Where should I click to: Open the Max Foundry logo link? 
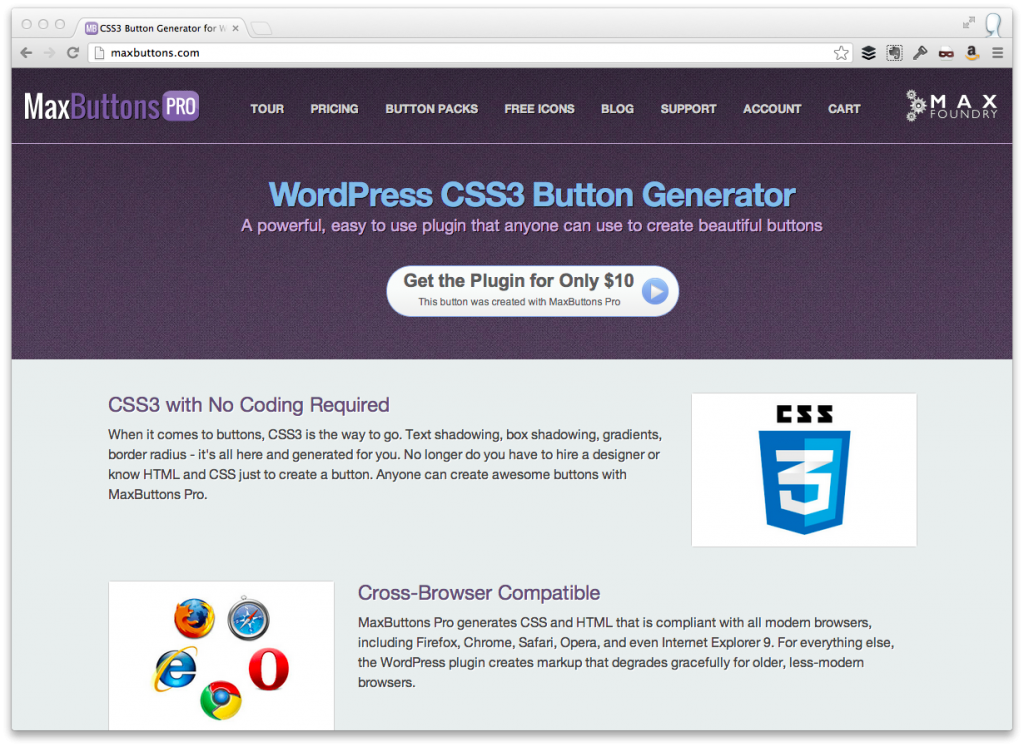pyautogui.click(x=952, y=106)
